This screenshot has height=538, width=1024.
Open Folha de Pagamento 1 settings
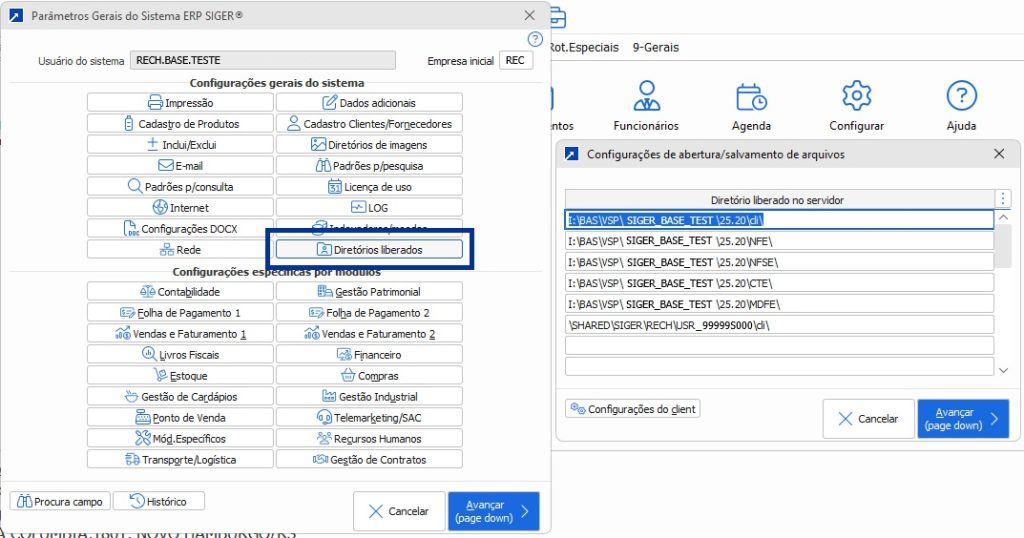[x=180, y=312]
